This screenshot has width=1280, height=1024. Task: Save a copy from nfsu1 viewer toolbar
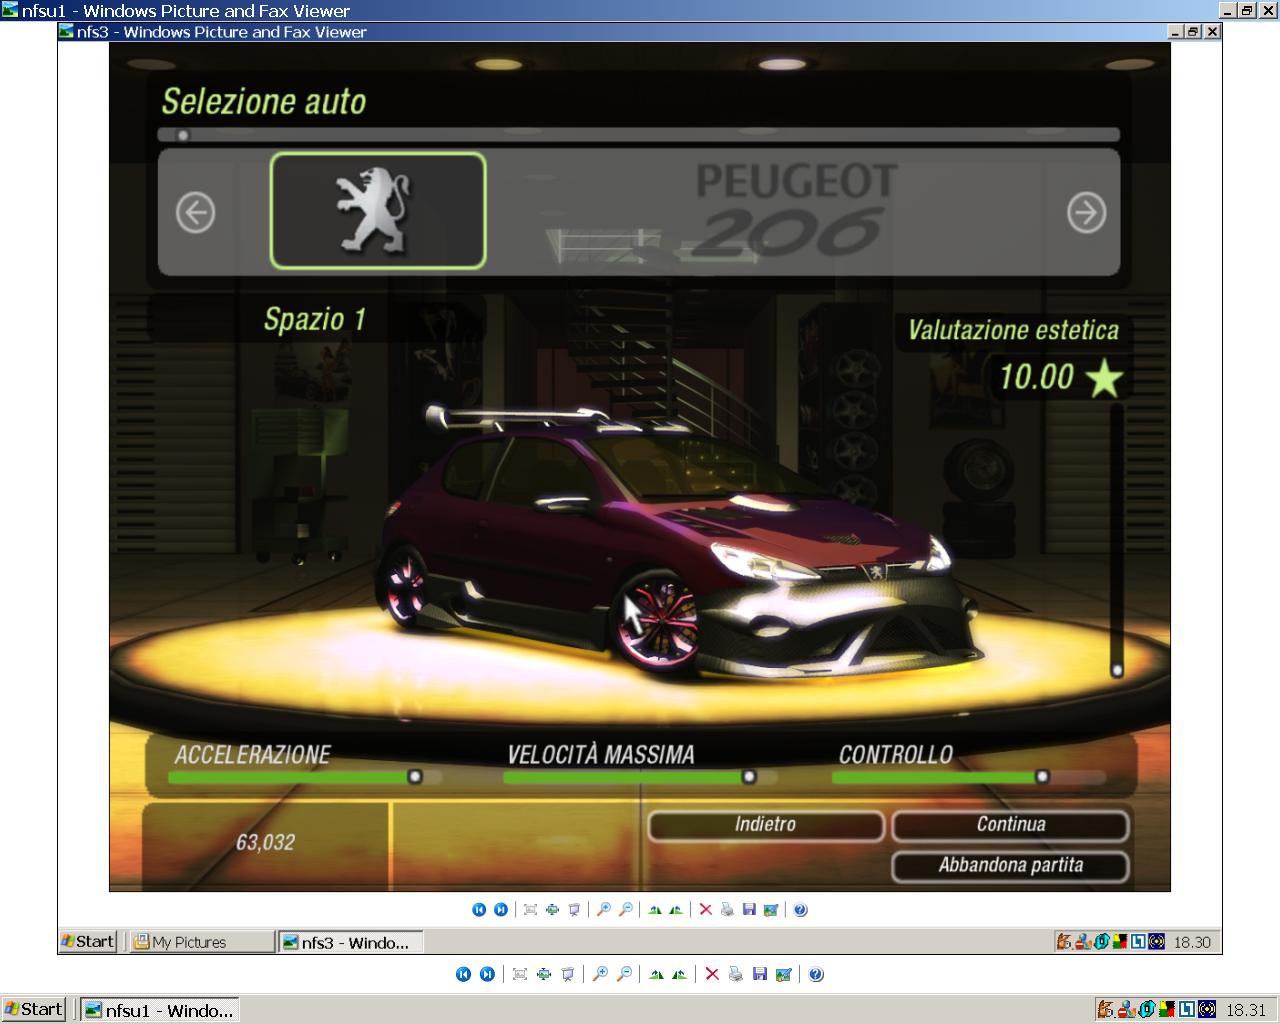coord(760,974)
